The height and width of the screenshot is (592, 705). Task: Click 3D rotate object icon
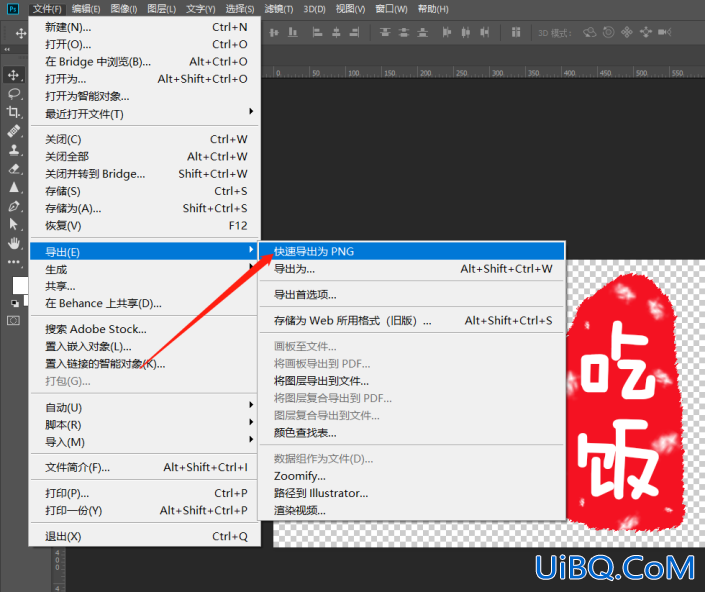589,32
